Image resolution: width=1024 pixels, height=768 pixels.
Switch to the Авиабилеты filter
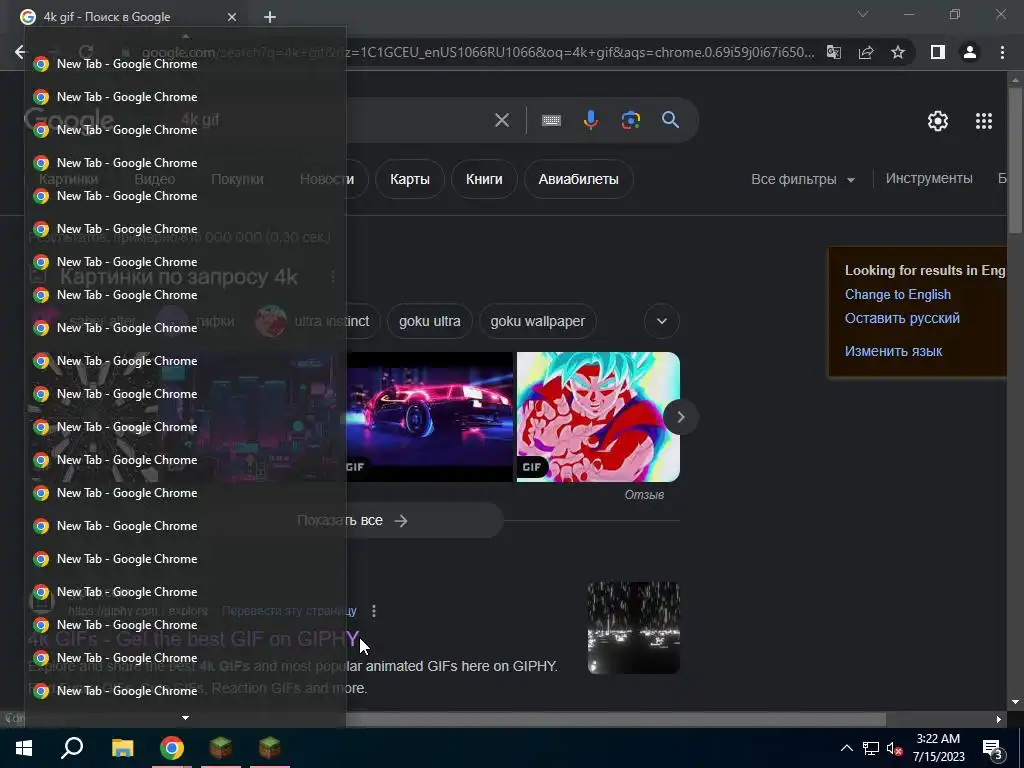point(578,179)
